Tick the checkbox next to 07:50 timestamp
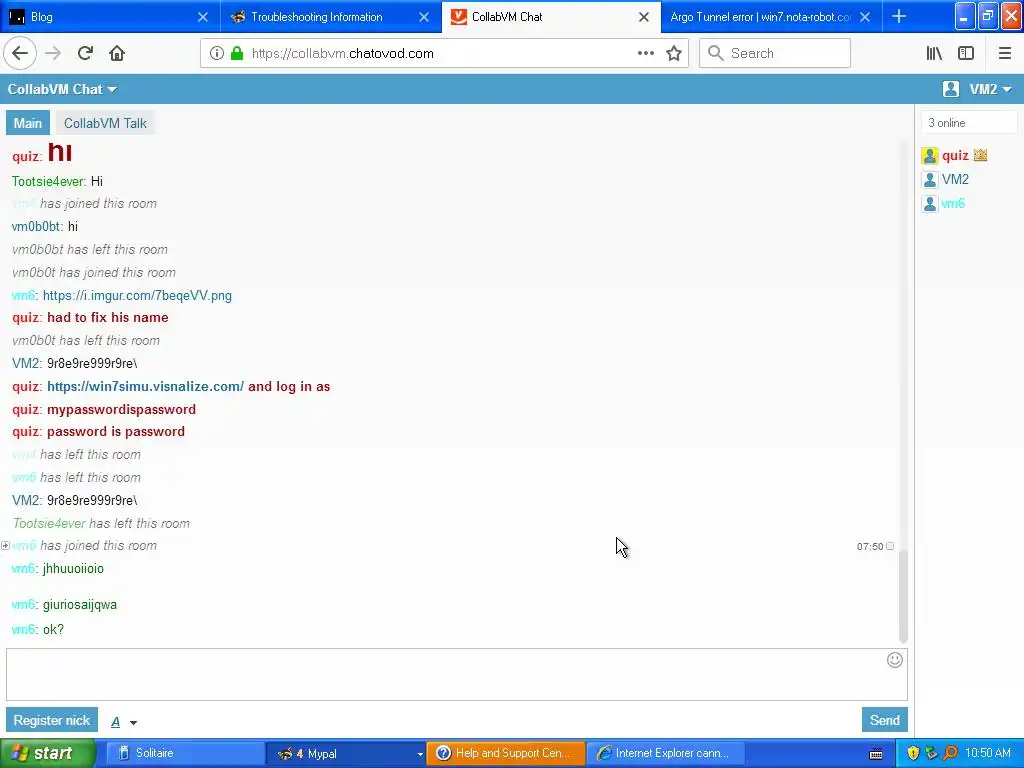Viewport: 1024px width, 768px height. tap(890, 546)
